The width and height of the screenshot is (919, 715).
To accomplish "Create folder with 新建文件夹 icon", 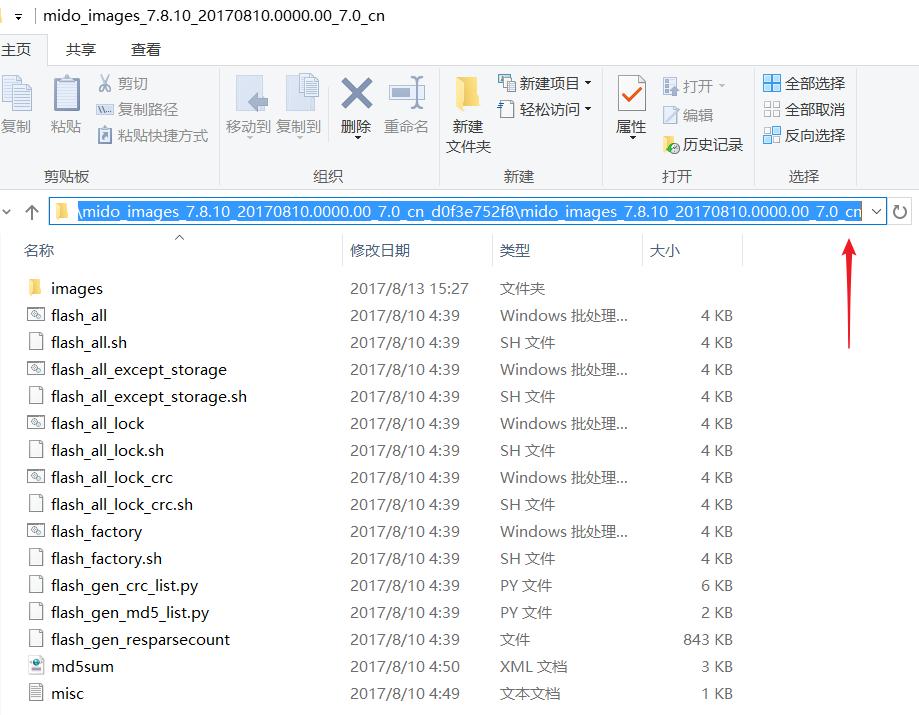I will click(x=466, y=110).
